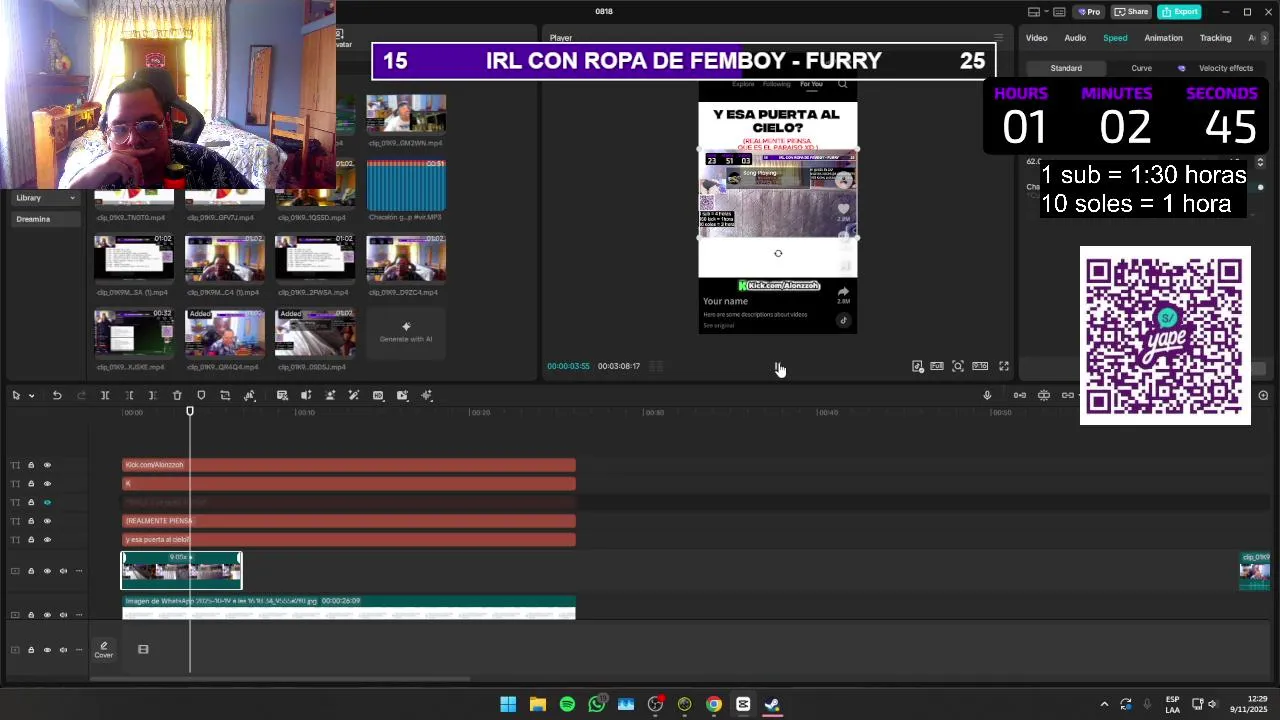Start voice recording with the microphone icon

coord(987,396)
